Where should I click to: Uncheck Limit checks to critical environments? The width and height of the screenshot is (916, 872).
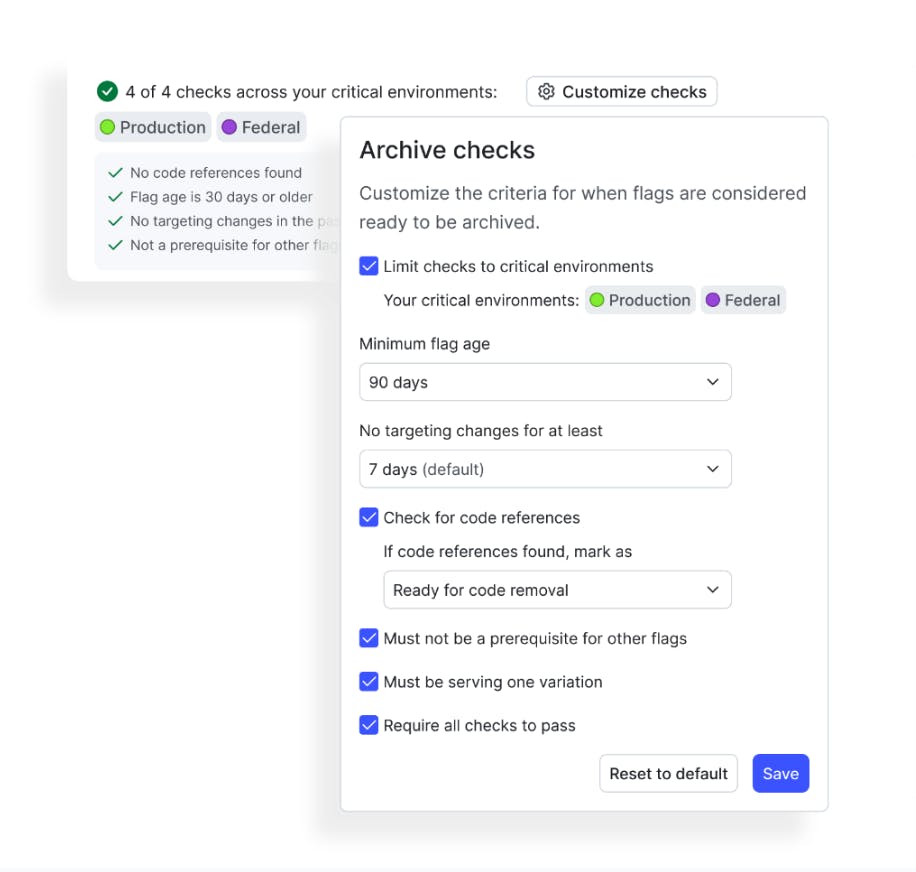point(369,266)
